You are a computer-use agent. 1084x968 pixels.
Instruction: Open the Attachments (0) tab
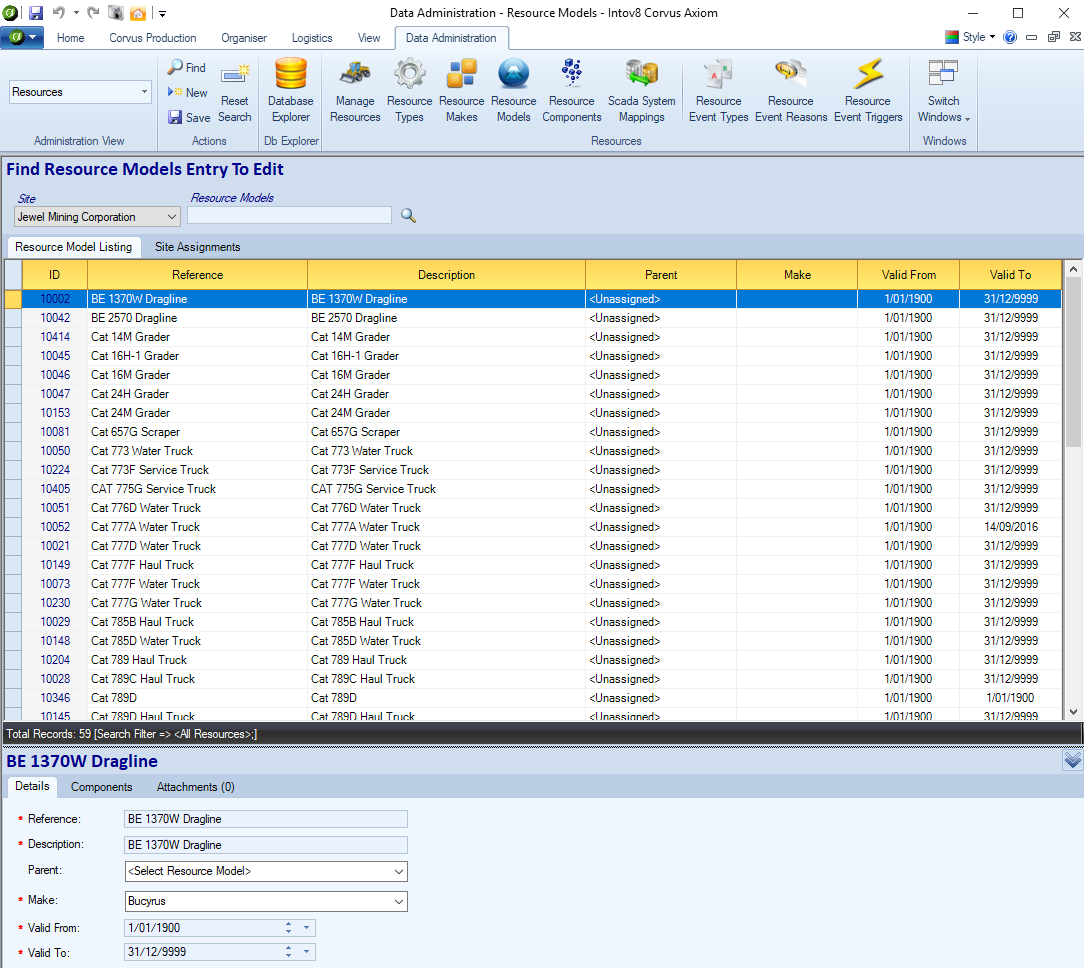pyautogui.click(x=196, y=787)
